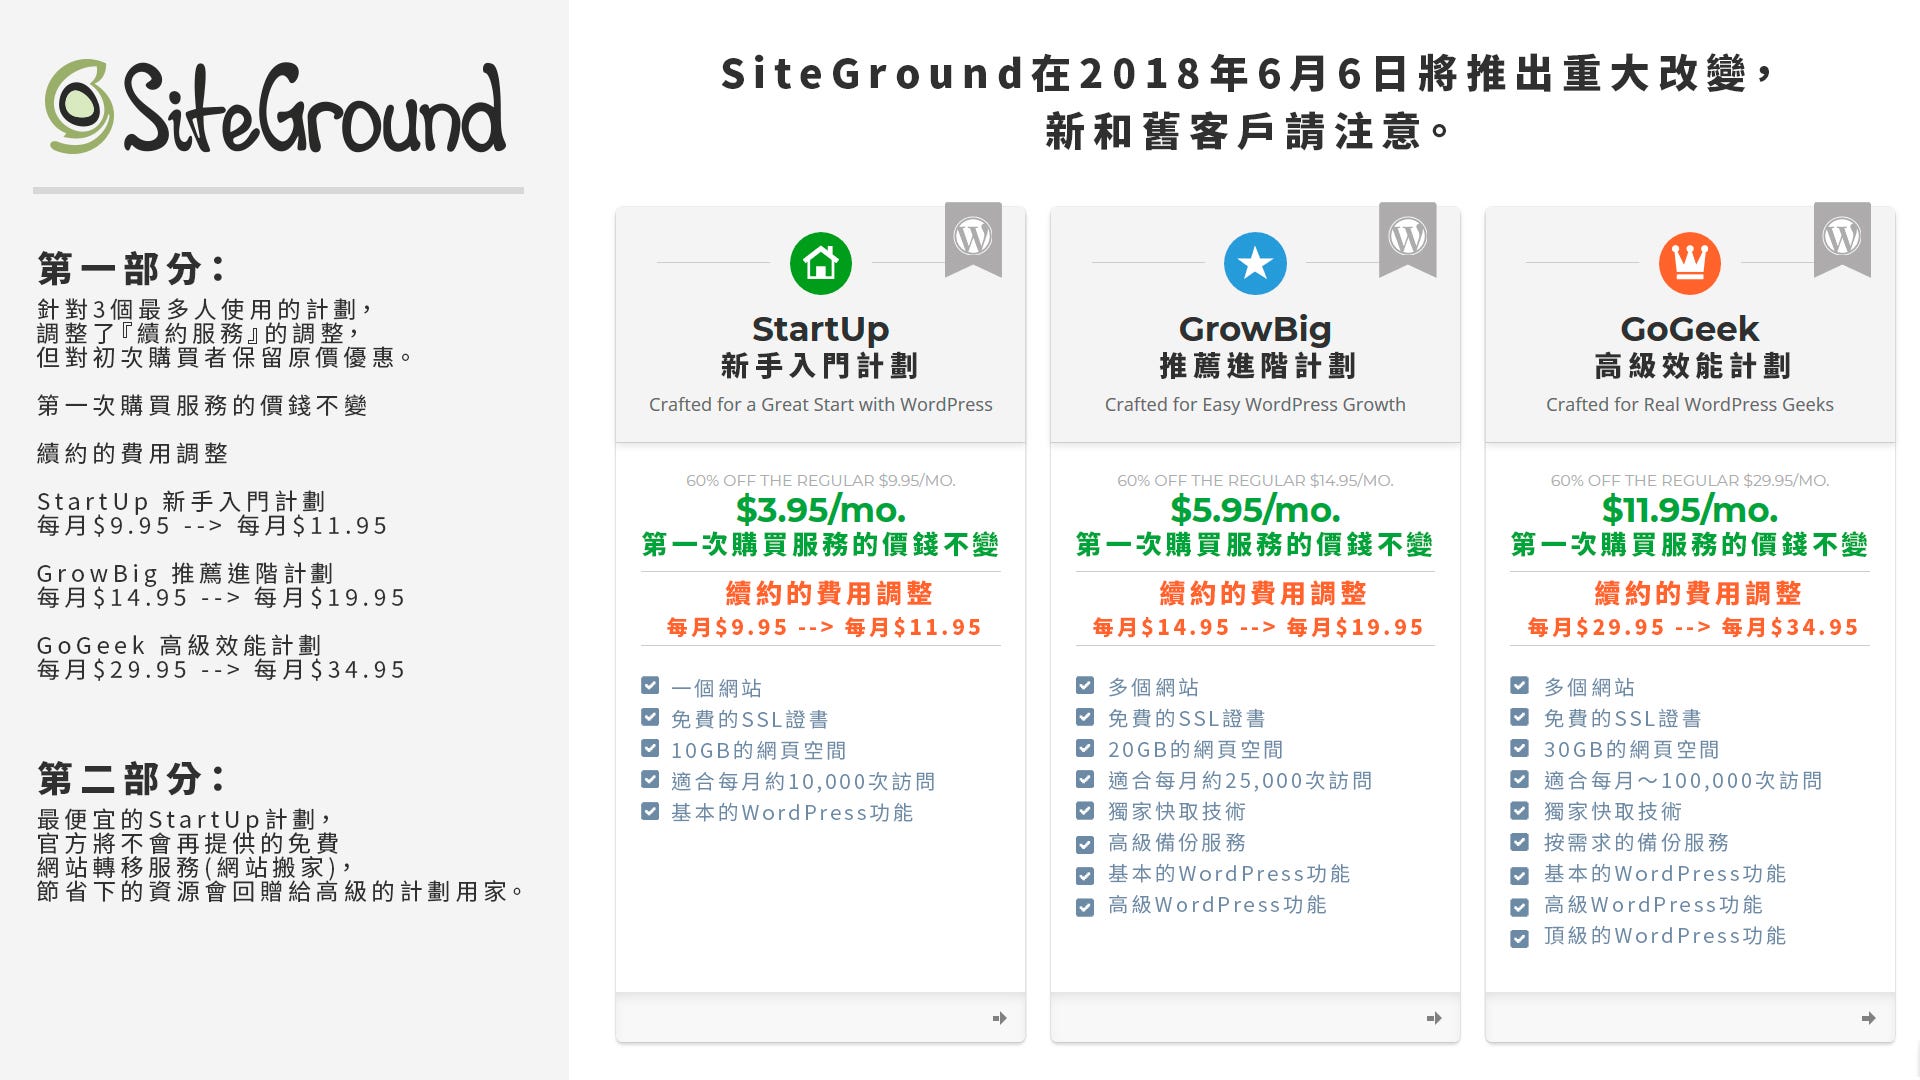
Task: Toggle GrowBig's 多個網站 checkbox
Action: pos(1085,686)
